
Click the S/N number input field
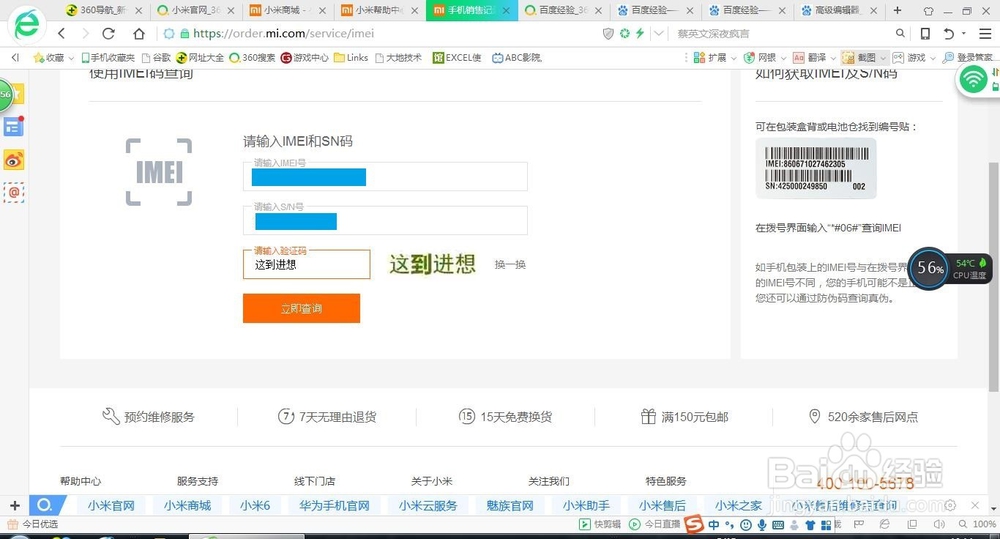pos(385,221)
